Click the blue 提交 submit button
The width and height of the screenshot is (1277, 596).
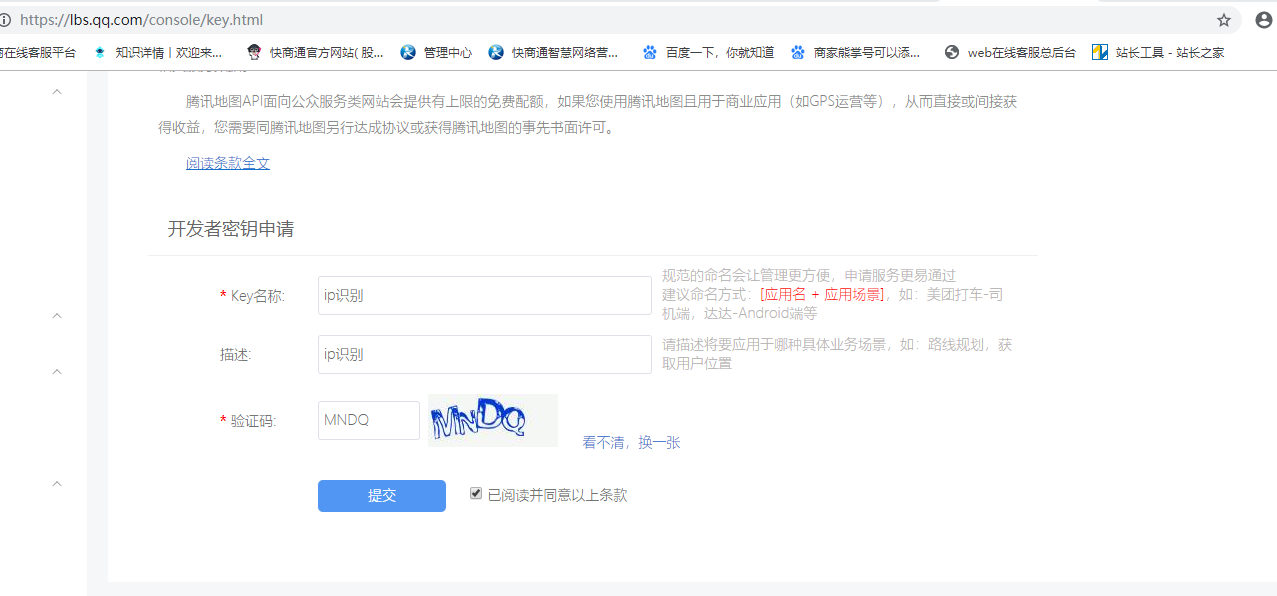(x=382, y=496)
